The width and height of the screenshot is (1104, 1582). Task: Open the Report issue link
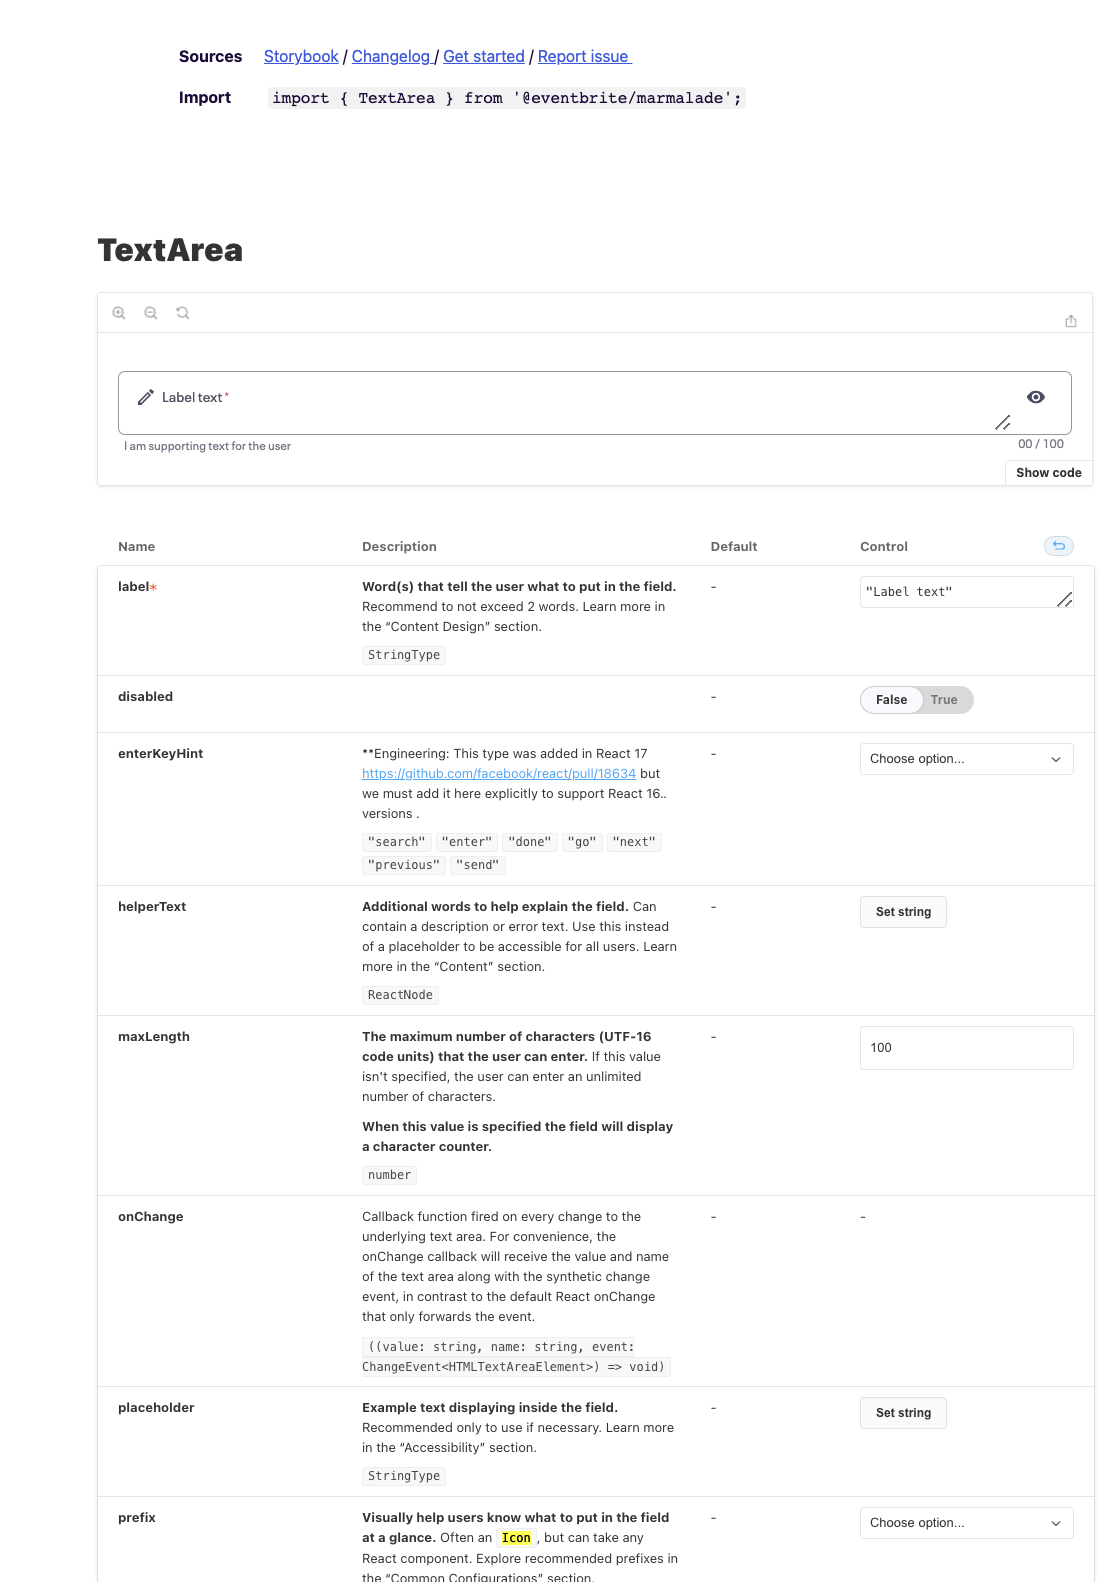(x=583, y=56)
